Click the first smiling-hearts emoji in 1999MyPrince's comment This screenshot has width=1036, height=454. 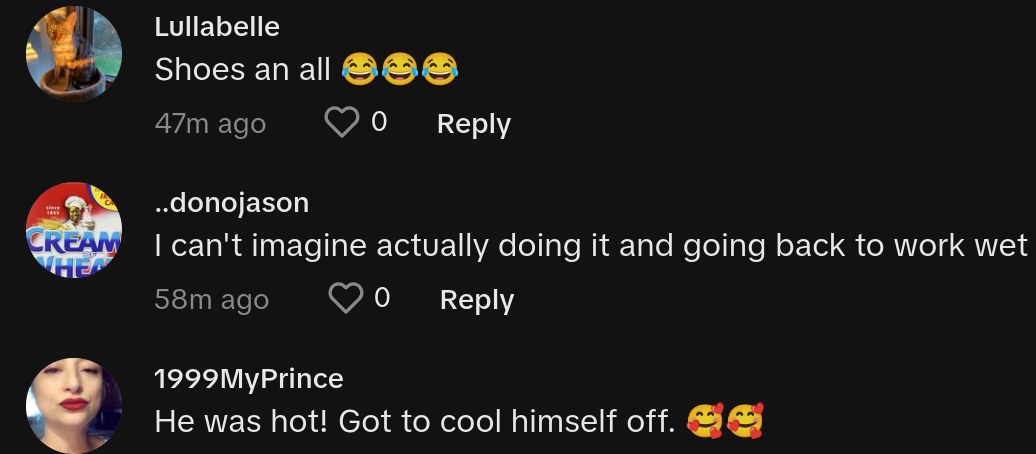click(x=705, y=422)
